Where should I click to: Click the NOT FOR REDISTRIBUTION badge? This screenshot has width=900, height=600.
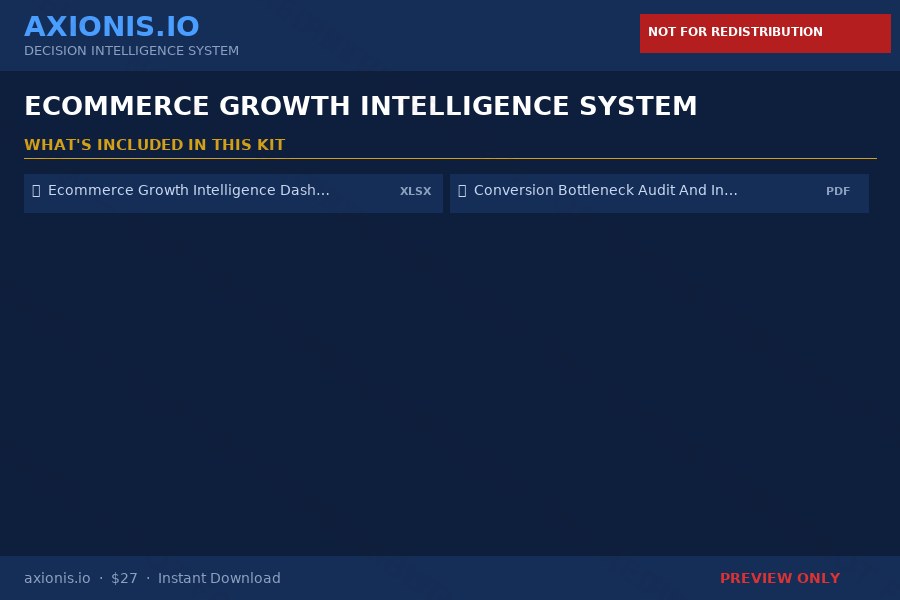765,32
